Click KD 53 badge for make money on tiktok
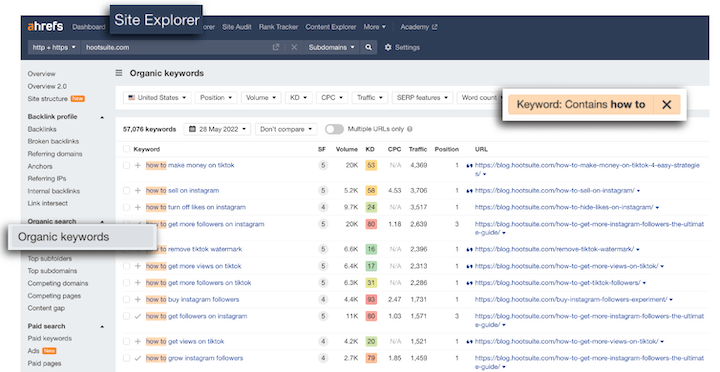This screenshot has width=720, height=372. click(x=371, y=165)
